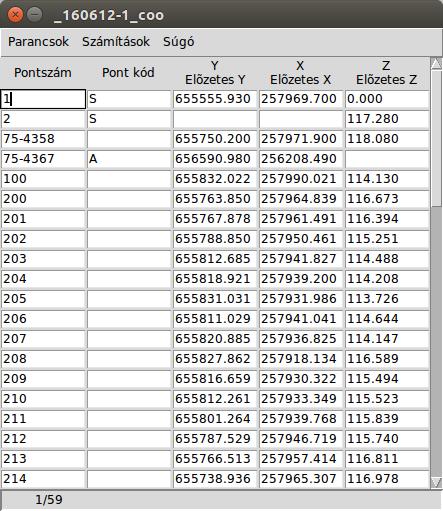
Task: Select X value 257939.768
Action: pyautogui.click(x=301, y=419)
